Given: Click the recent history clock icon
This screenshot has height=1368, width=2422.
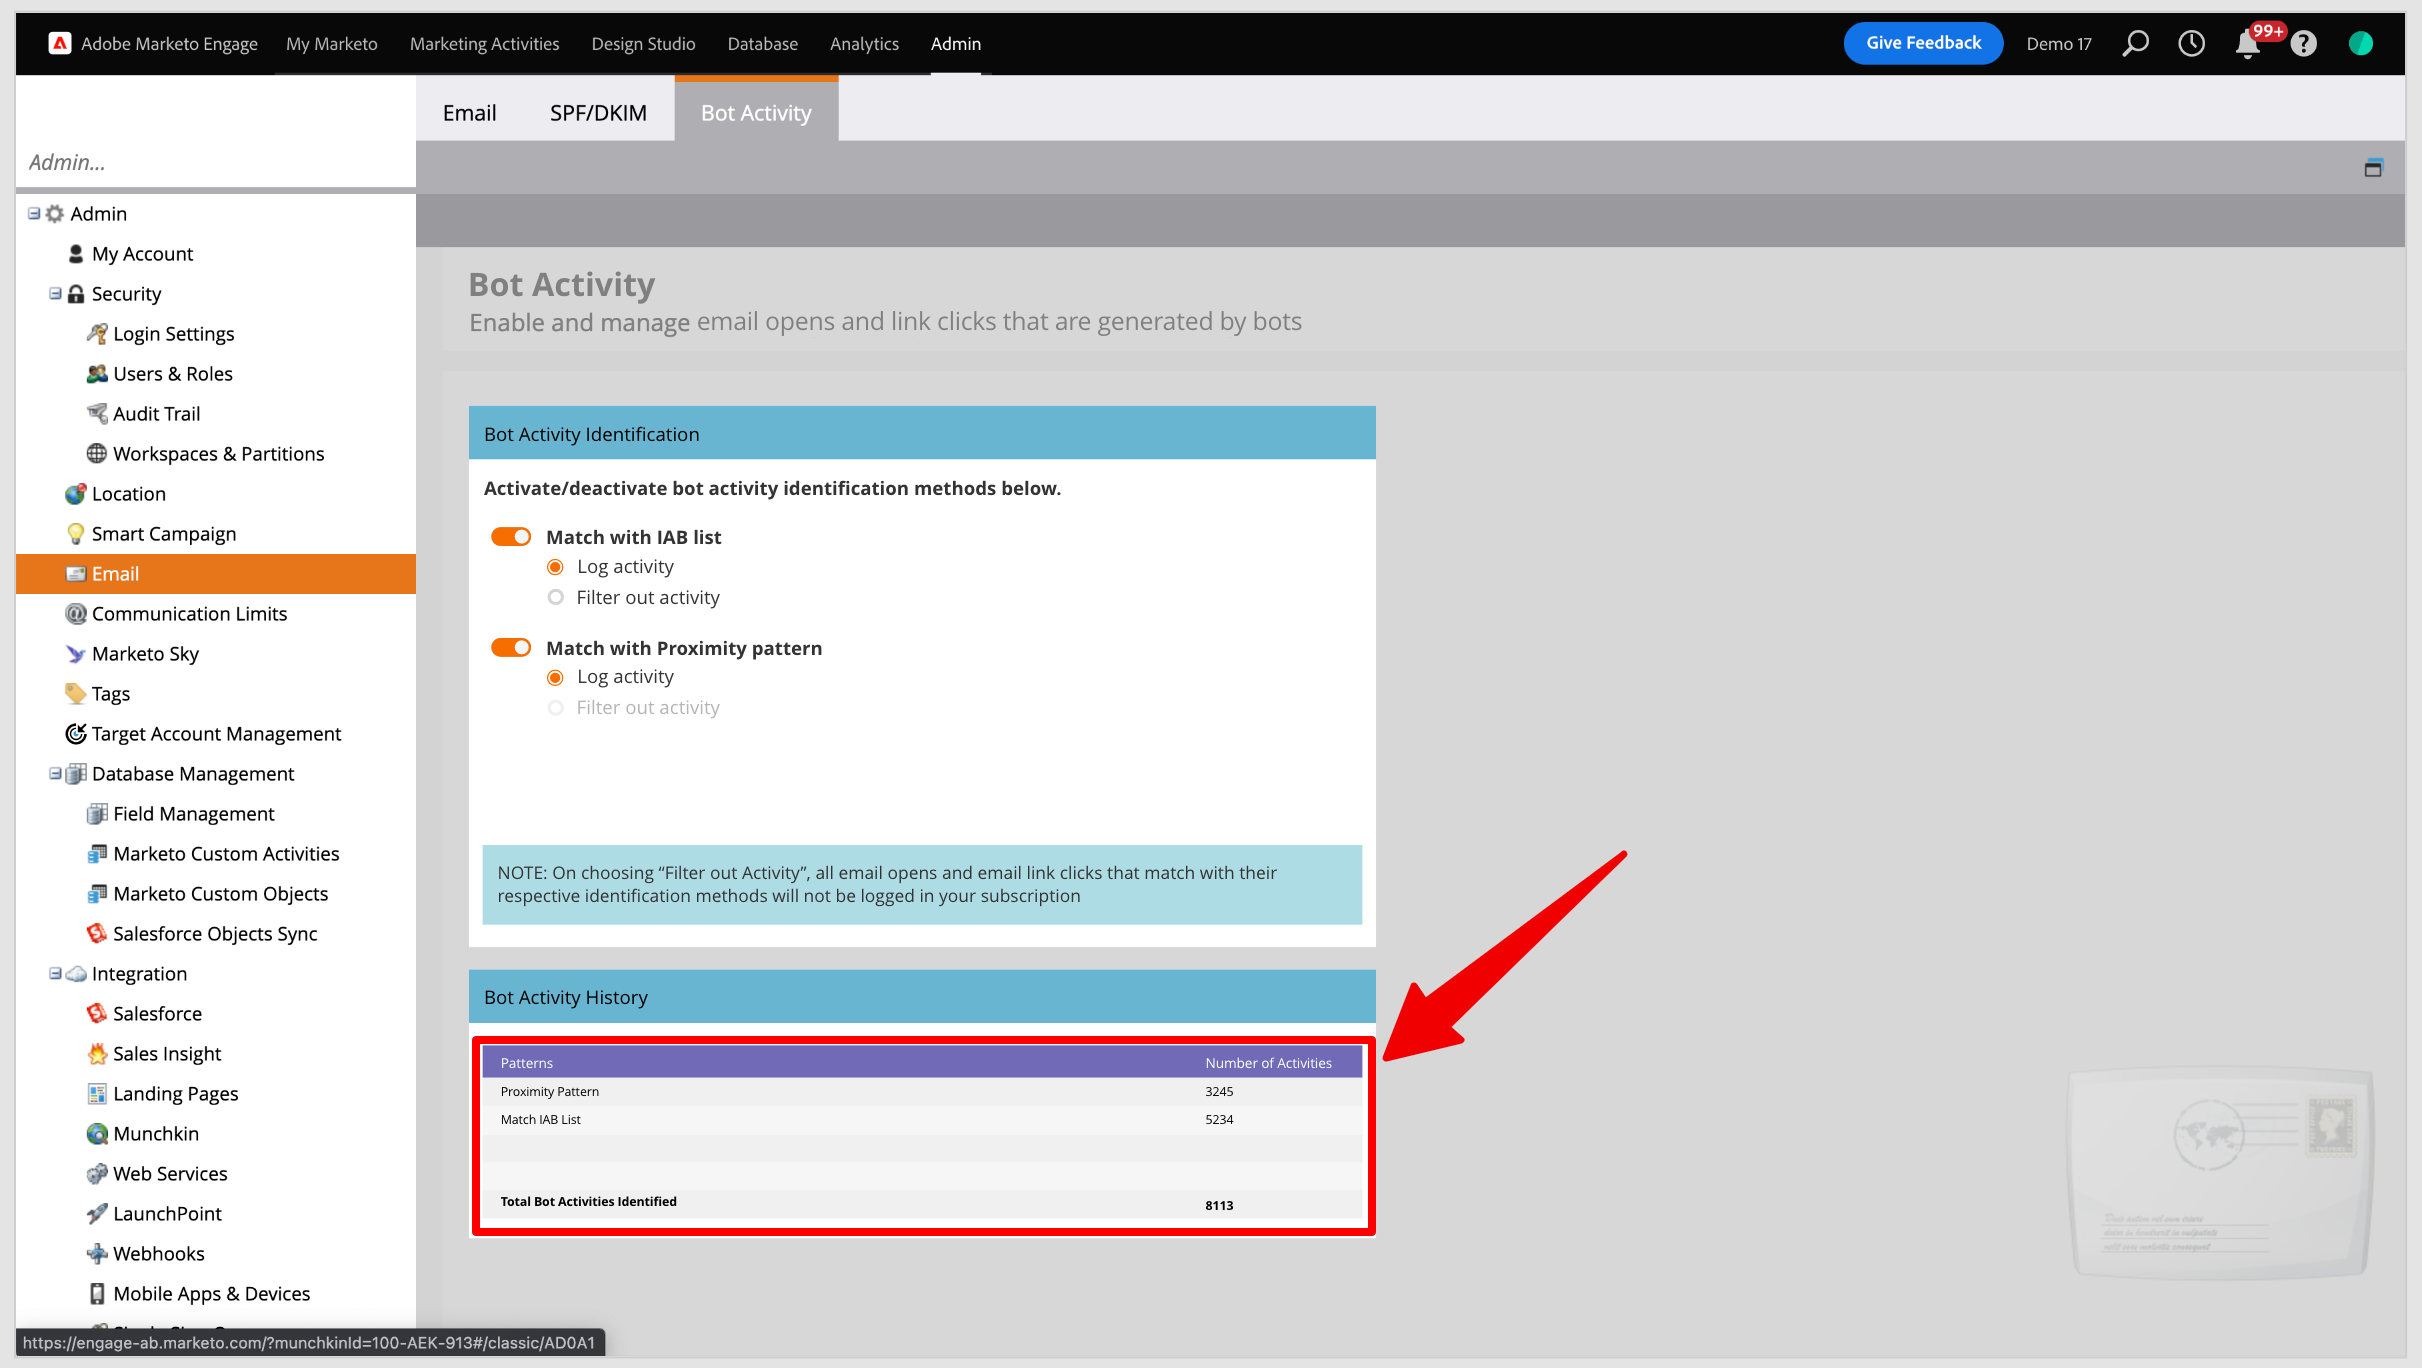Looking at the screenshot, I should coord(2192,43).
